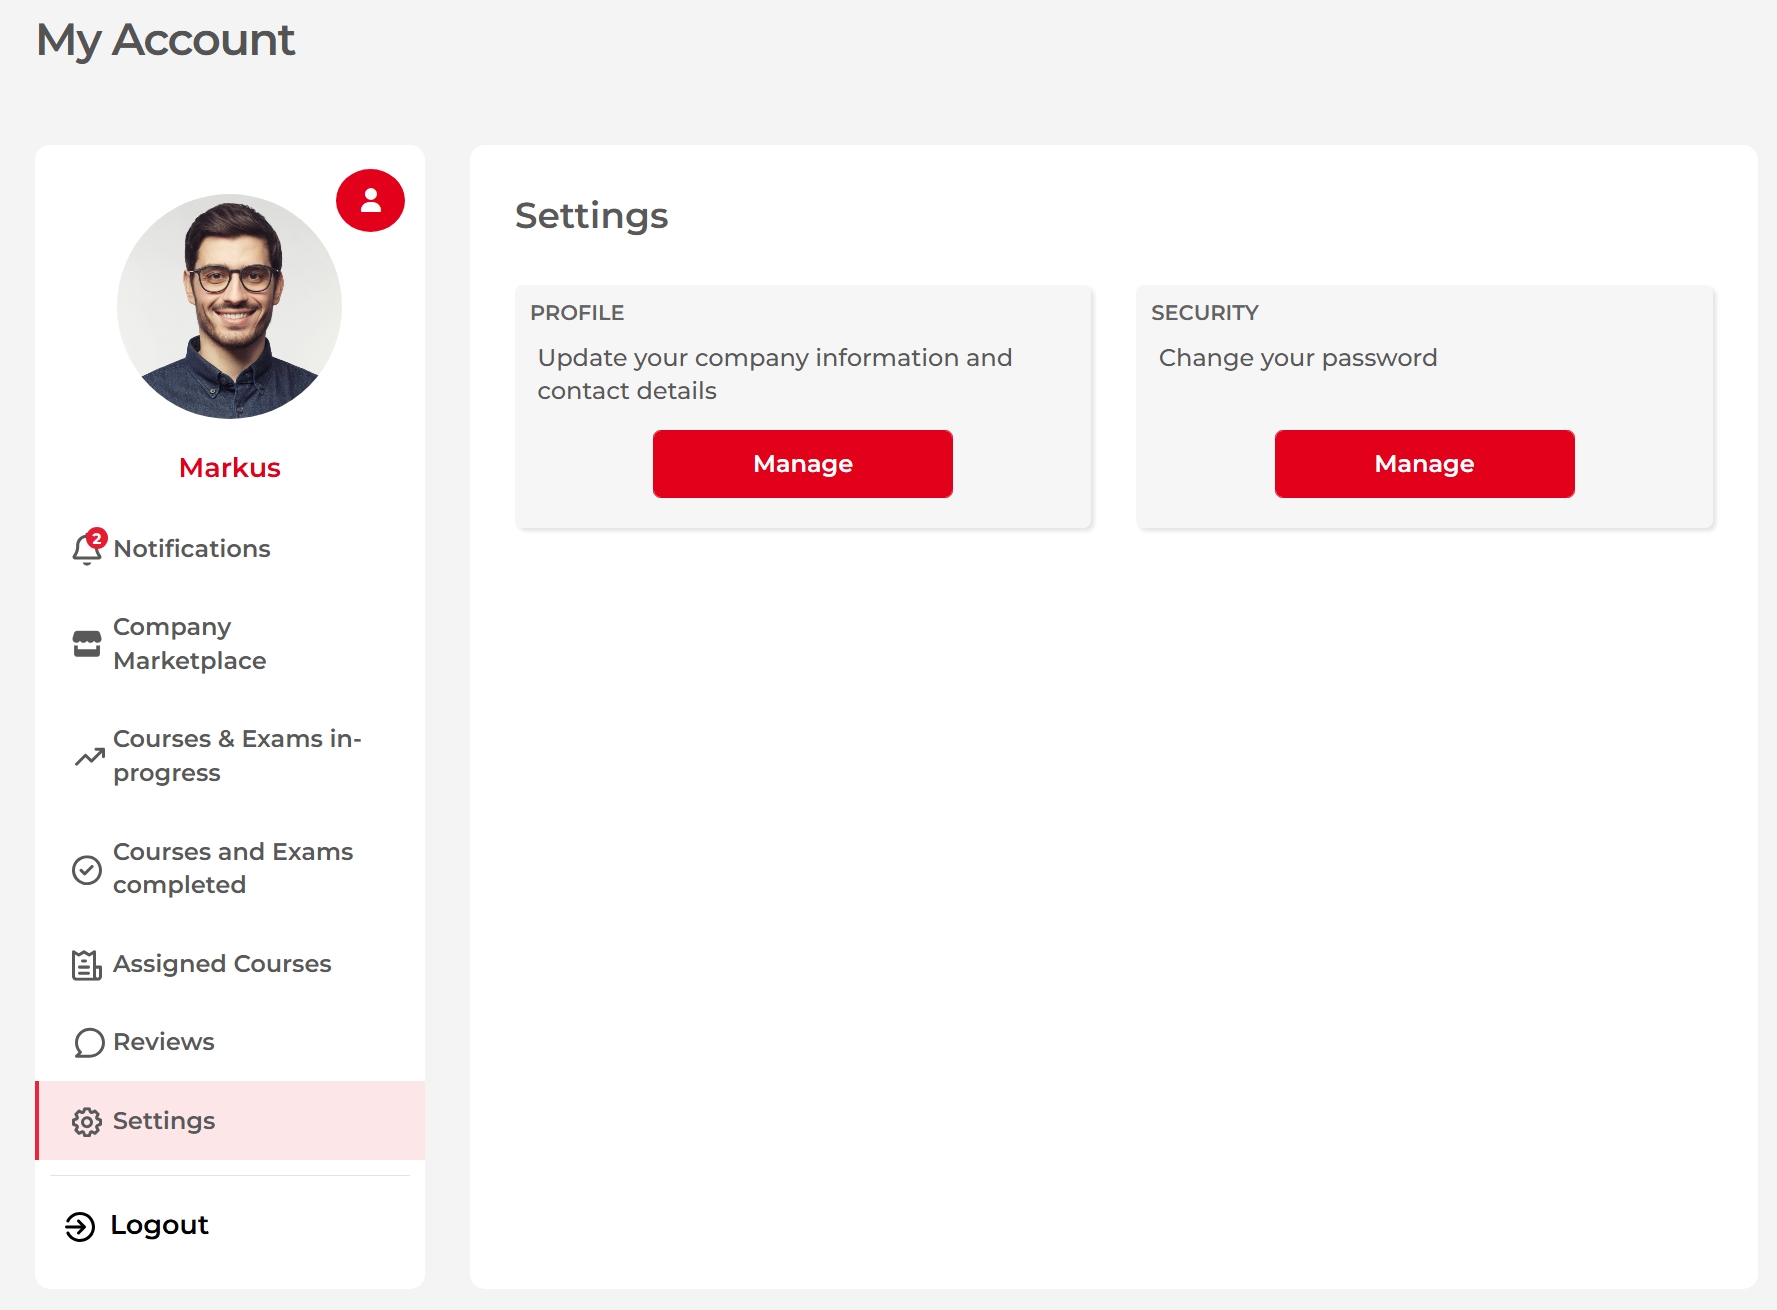Click the Settings page heading
The image size is (1777, 1310).
point(591,216)
